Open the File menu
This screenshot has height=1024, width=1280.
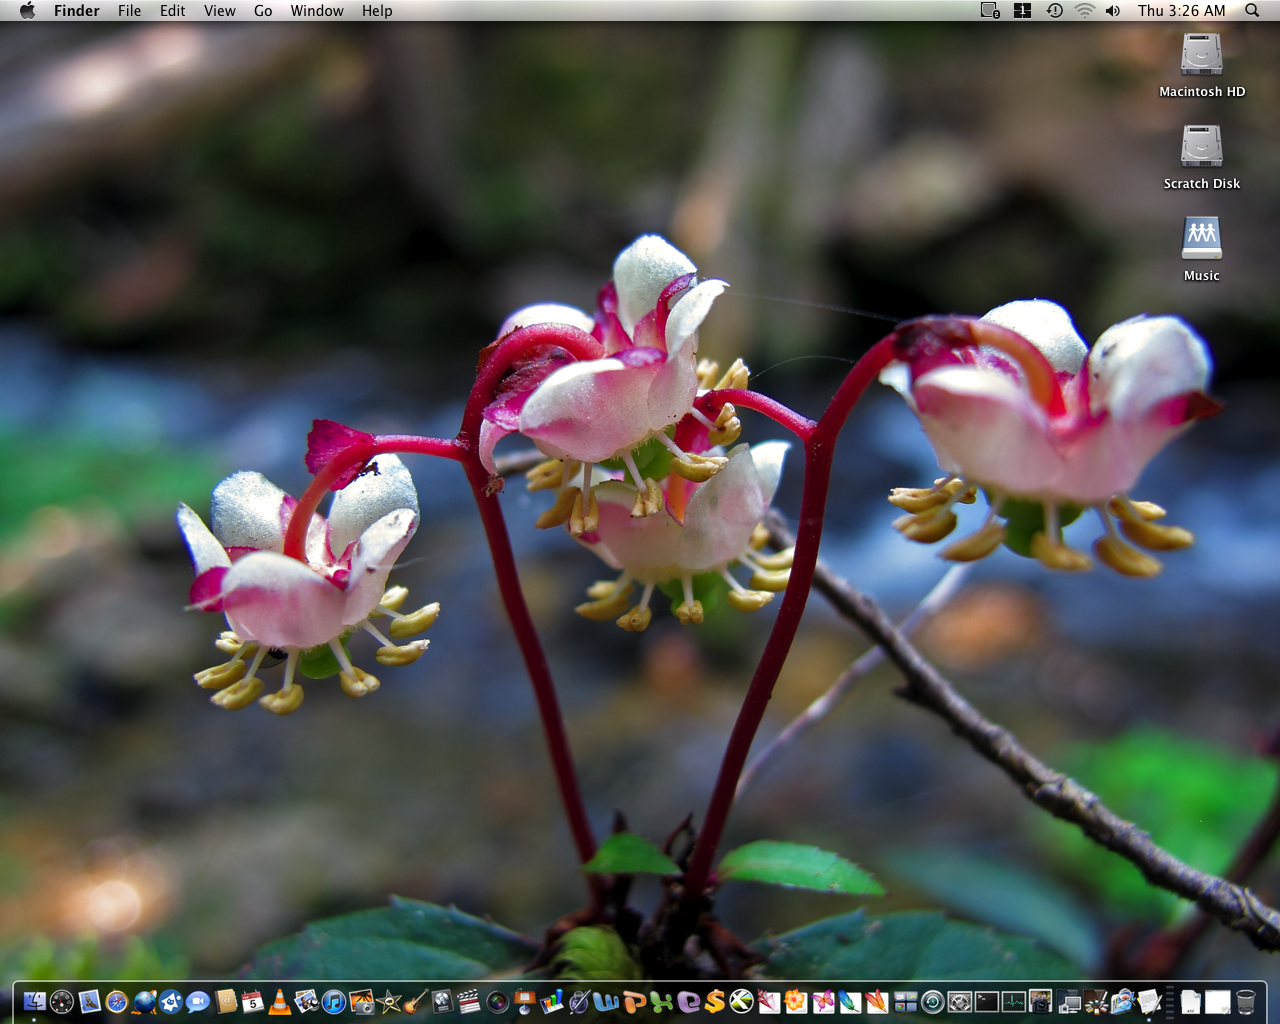(129, 10)
